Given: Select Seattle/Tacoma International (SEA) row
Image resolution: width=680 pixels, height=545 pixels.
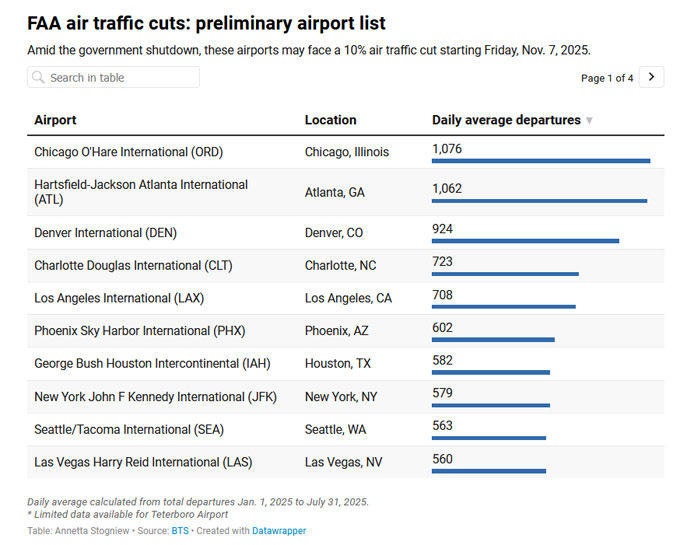Looking at the screenshot, I should (x=129, y=430).
